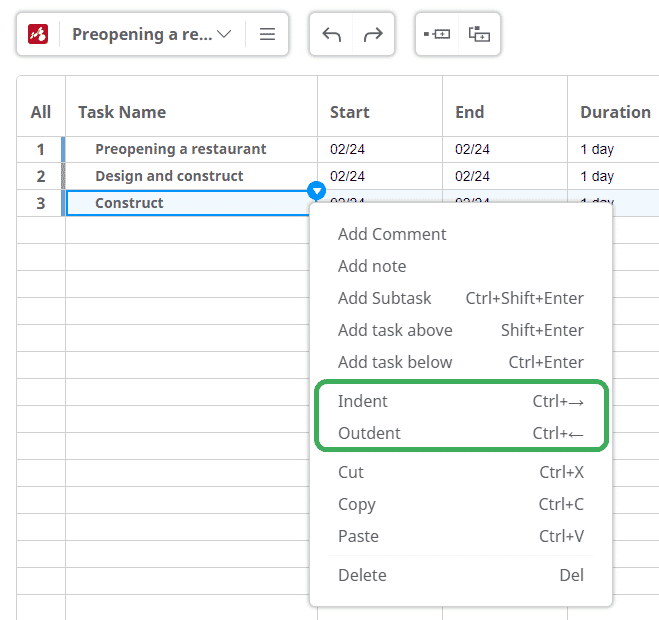The width and height of the screenshot is (659, 620).
Task: Choose Add task above menu entry
Action: tap(461, 330)
